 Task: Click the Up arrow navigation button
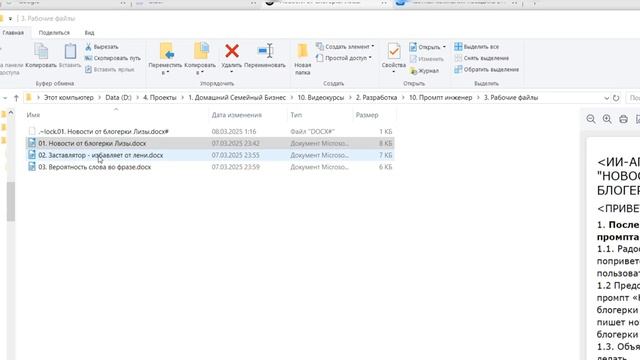(x=16, y=98)
